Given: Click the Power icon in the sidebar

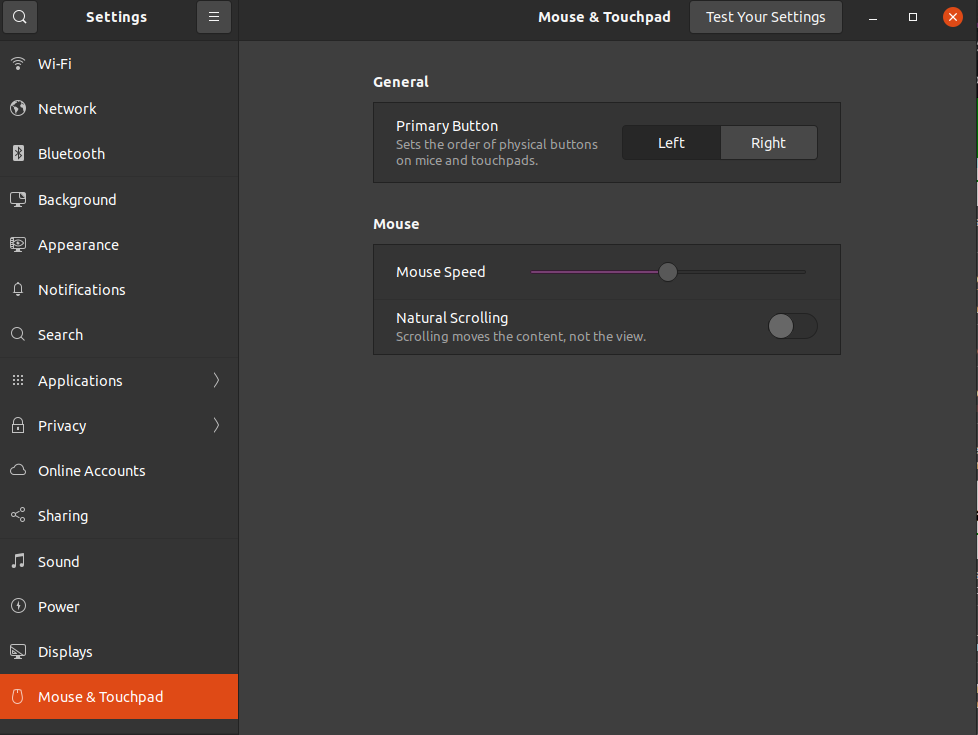Looking at the screenshot, I should [18, 606].
